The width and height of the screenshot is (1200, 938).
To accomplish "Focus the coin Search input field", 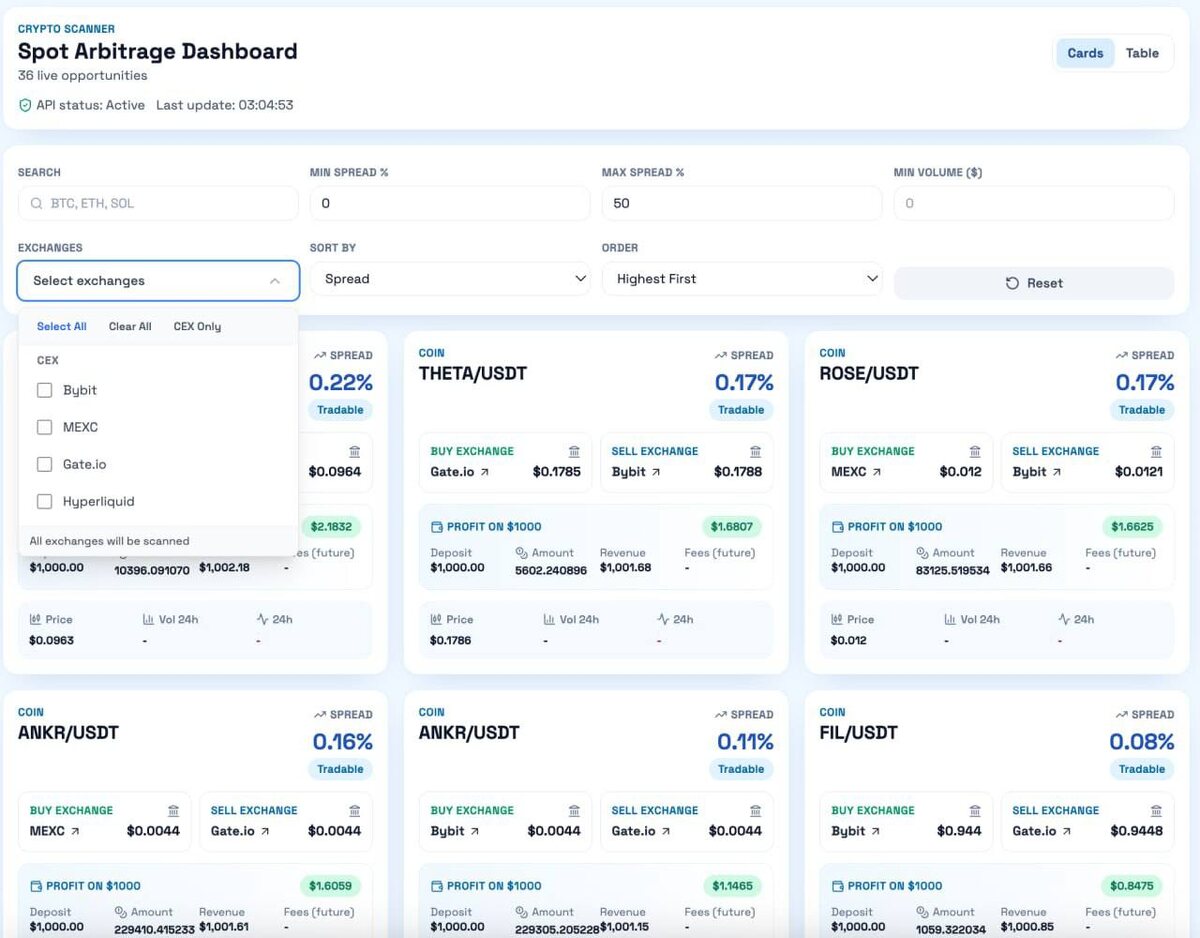I will [x=158, y=203].
